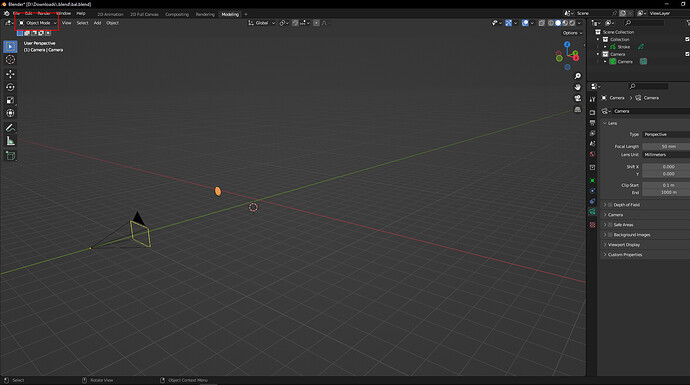This screenshot has height=385, width=690.
Task: Select the Add Cube tool
Action: [x=10, y=156]
